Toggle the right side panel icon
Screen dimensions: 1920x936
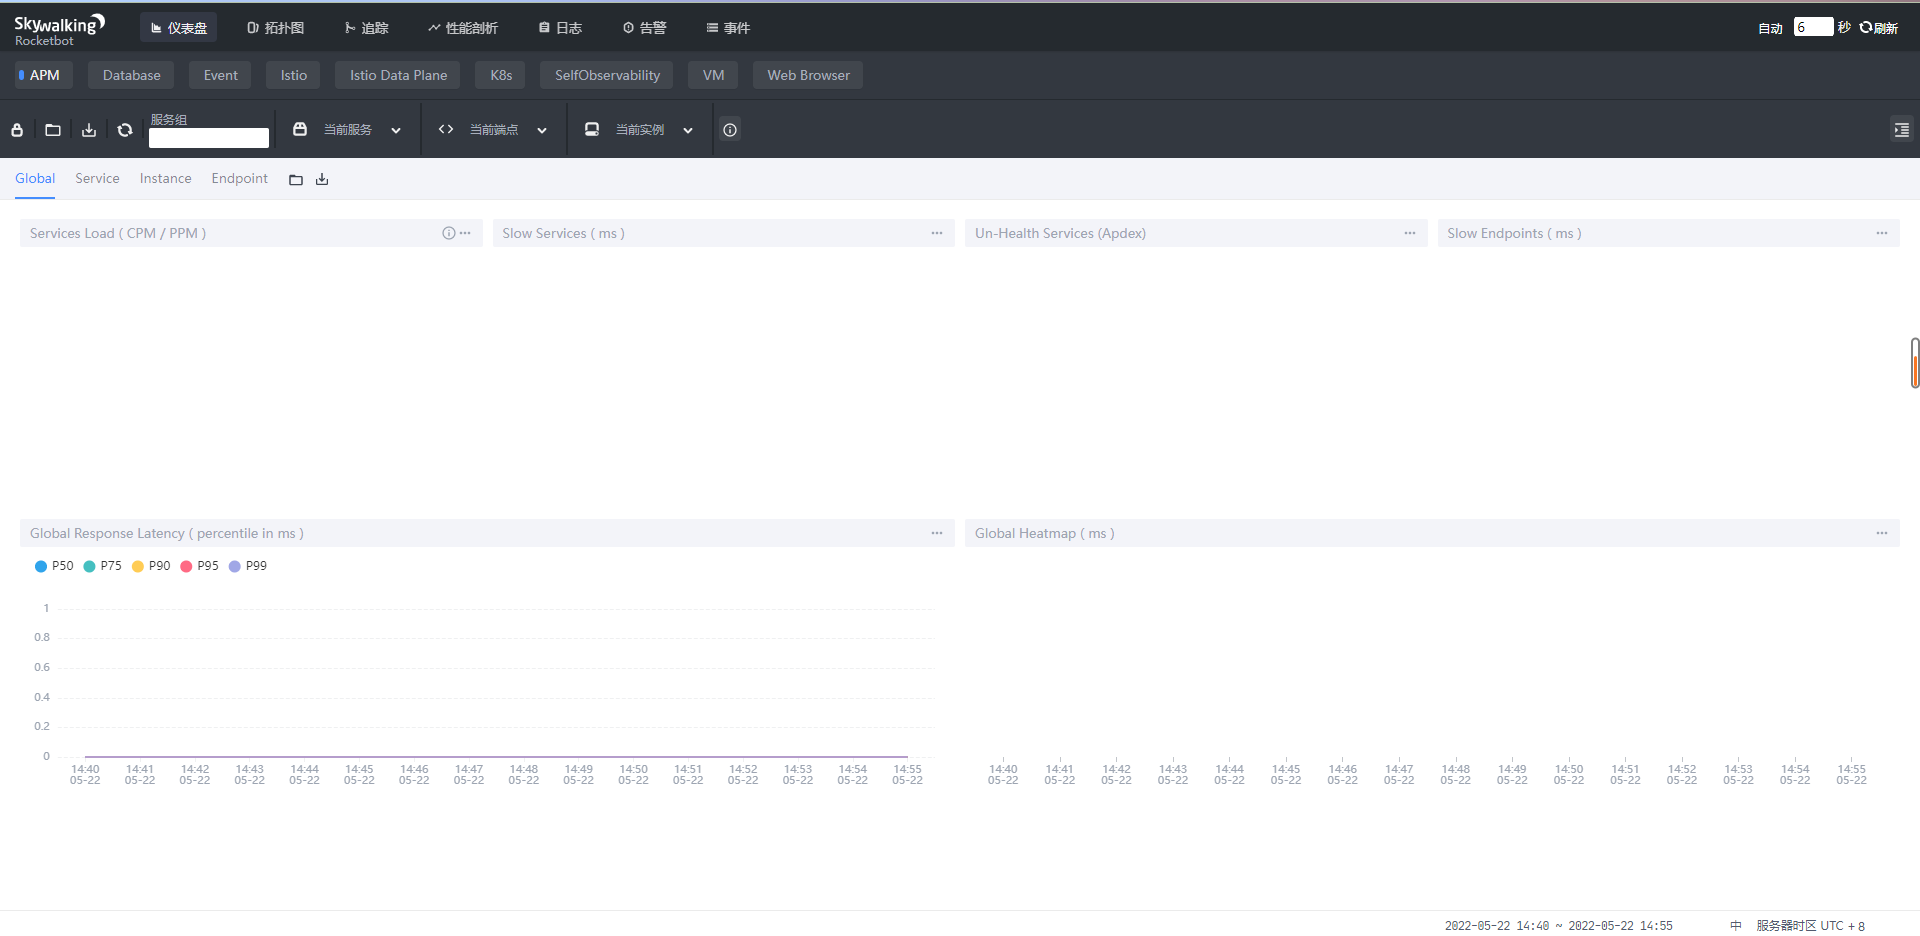[1901, 130]
